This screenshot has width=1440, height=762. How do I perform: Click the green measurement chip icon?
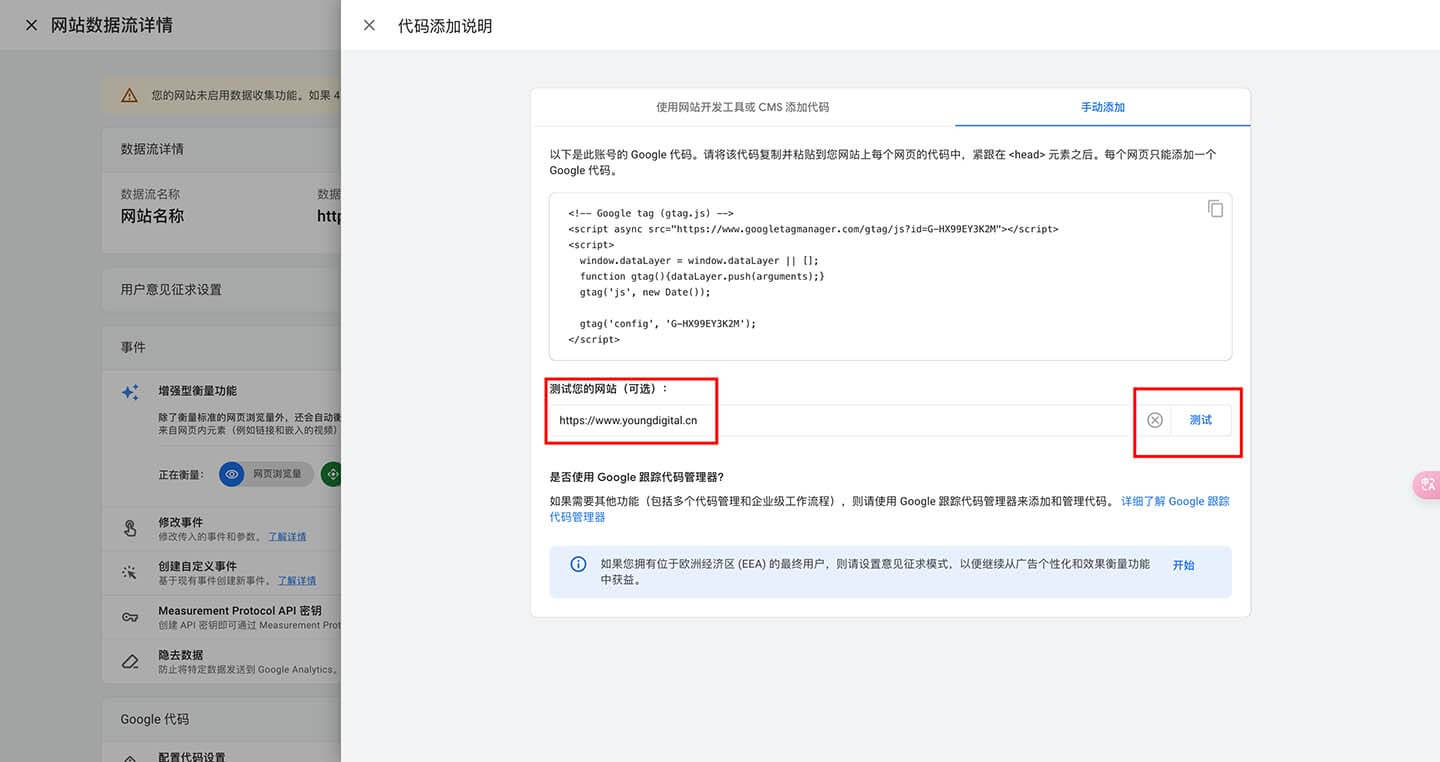pos(331,474)
